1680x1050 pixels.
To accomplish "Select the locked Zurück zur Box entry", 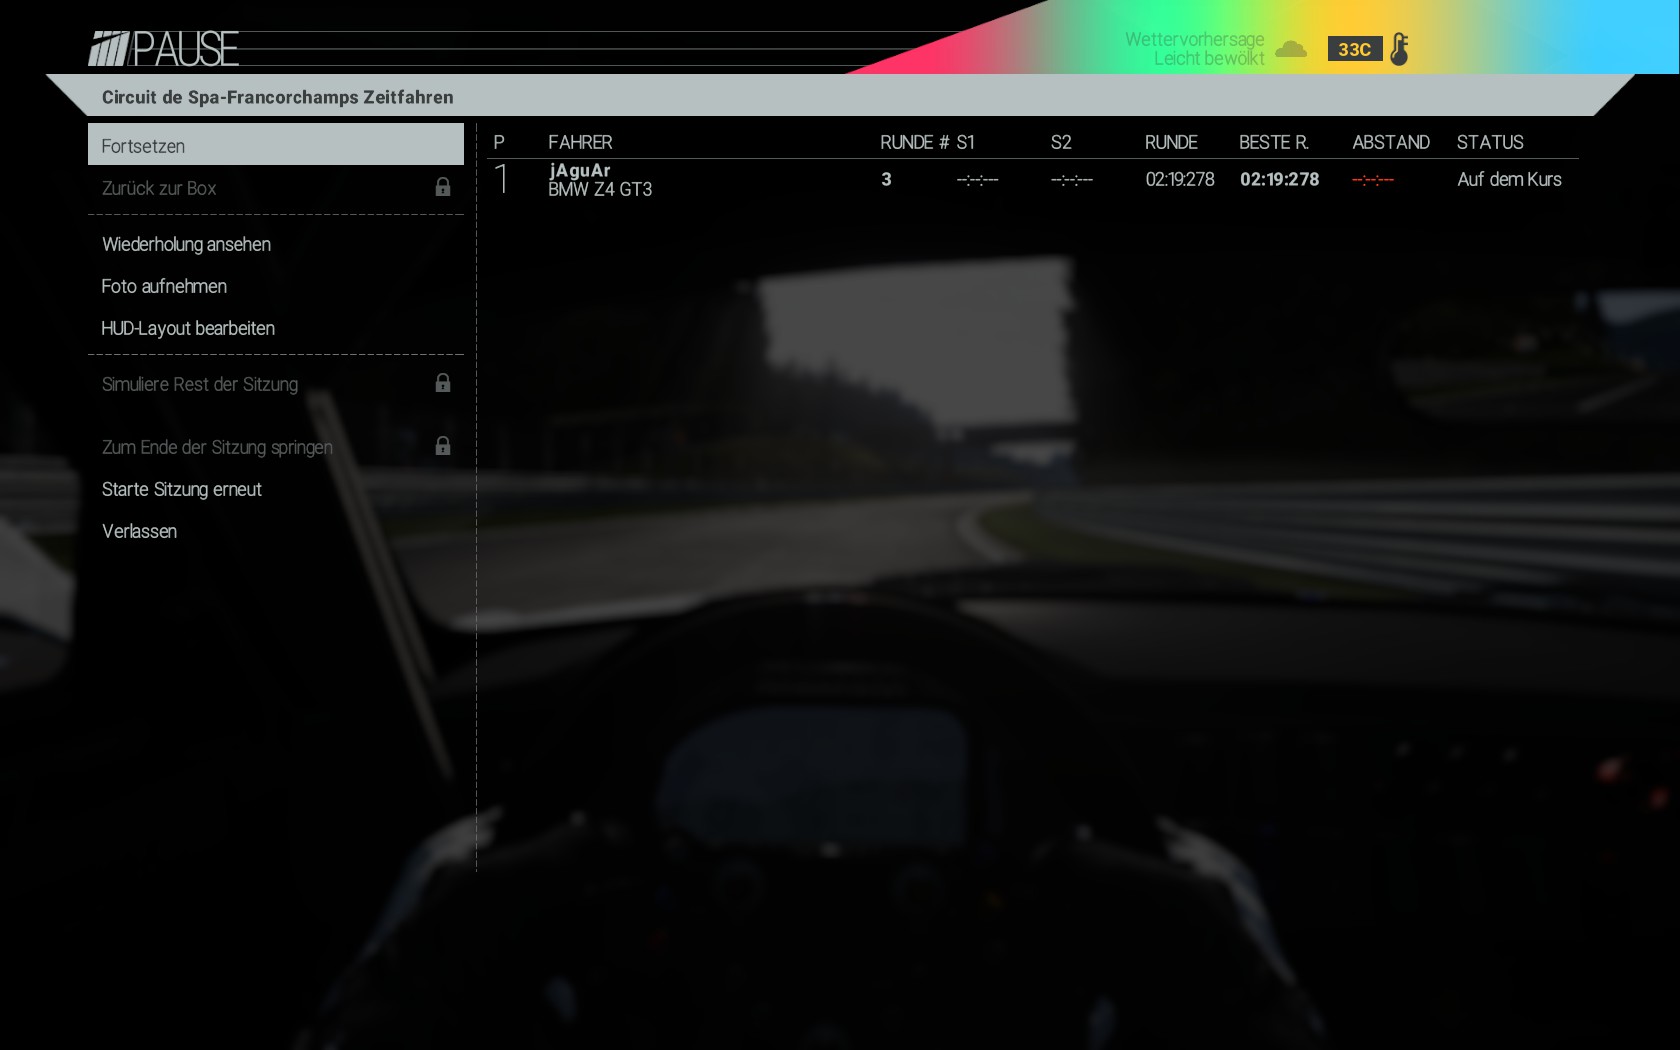I will 275,188.
